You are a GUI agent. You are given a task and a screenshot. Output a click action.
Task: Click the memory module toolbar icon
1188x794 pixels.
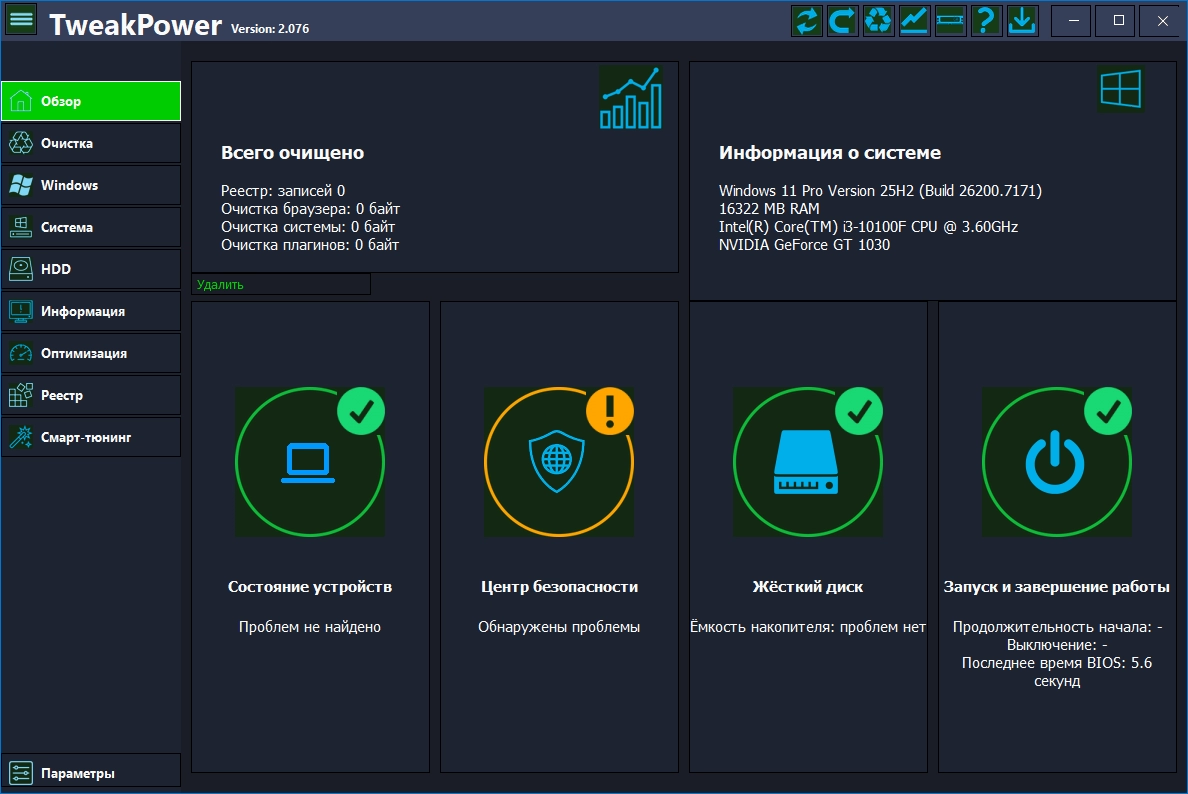tap(950, 20)
